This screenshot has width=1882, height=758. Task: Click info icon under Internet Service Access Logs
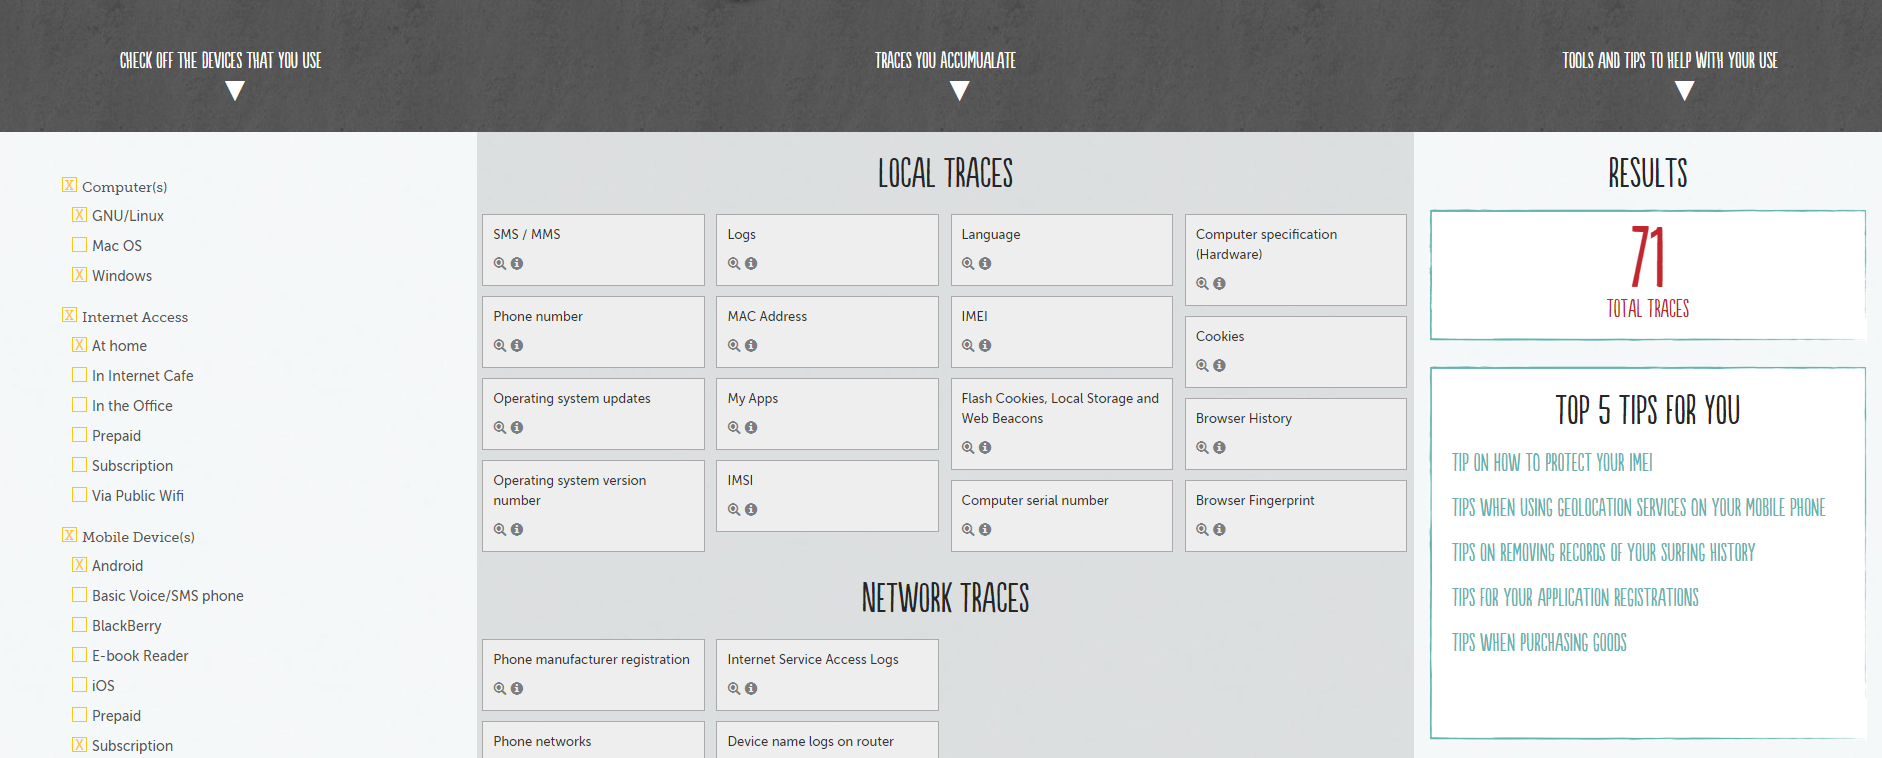751,689
